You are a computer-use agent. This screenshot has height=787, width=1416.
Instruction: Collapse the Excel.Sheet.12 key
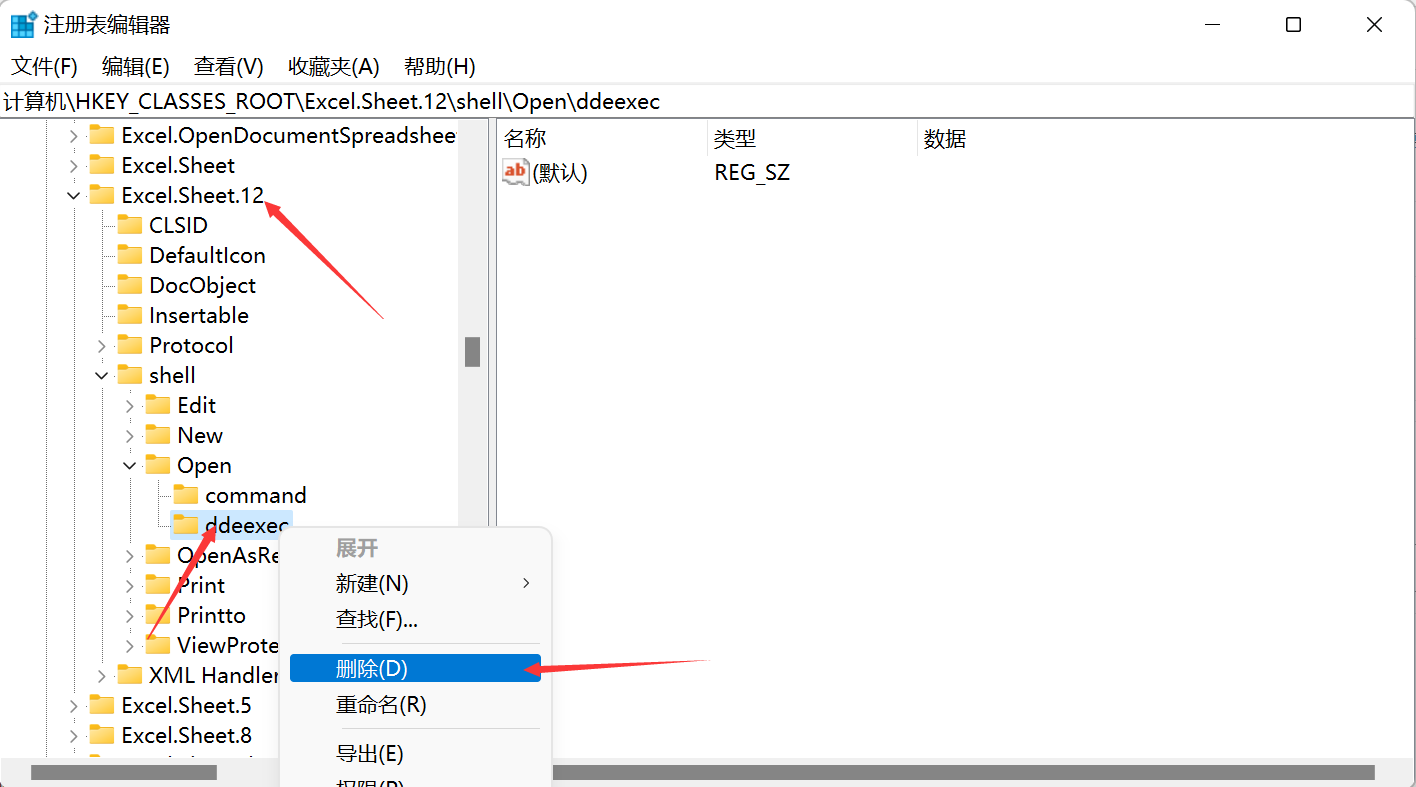point(73,196)
